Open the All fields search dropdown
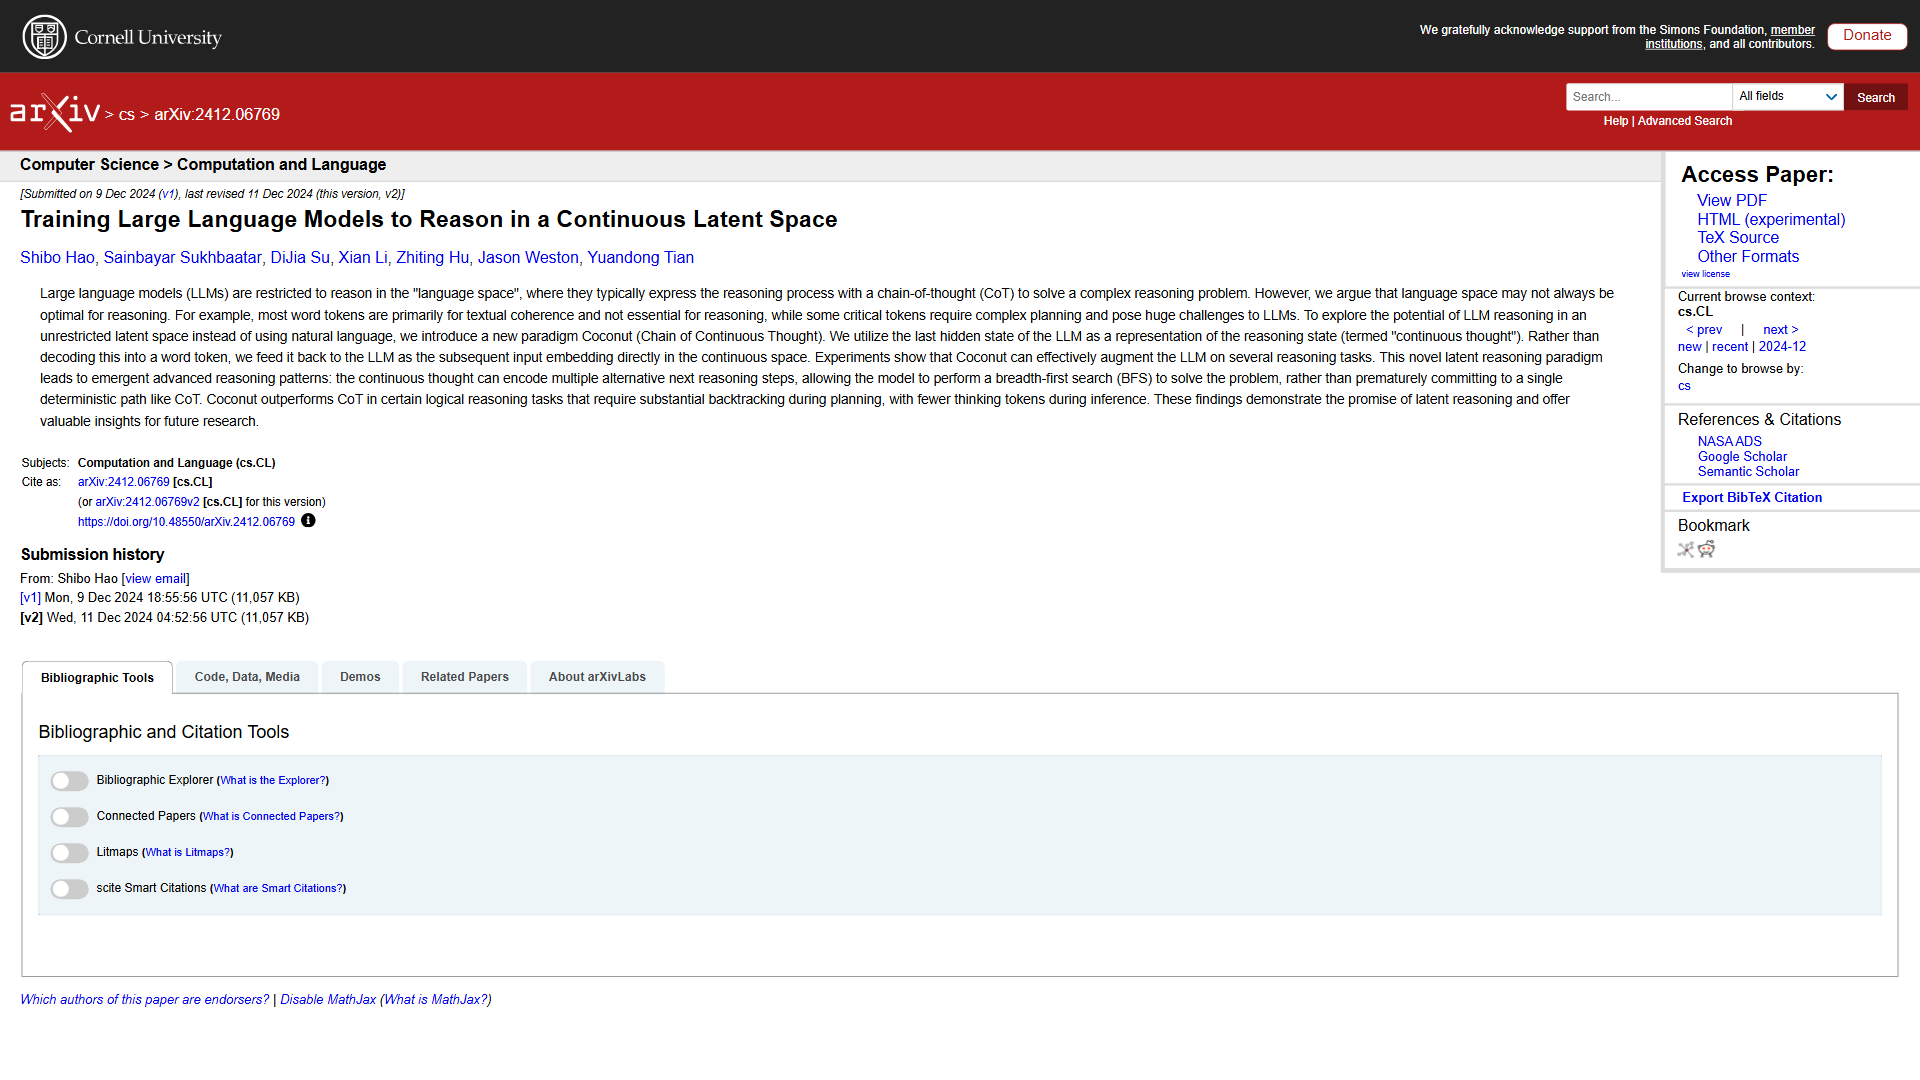Screen dimensions: 1920x1080 click(x=1787, y=97)
